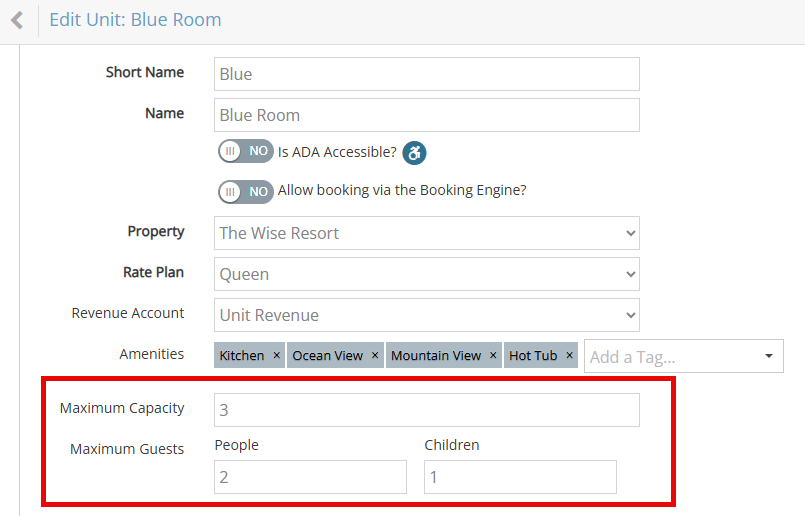
Task: Click the ADA accessibility wheelchair icon
Action: coord(414,153)
